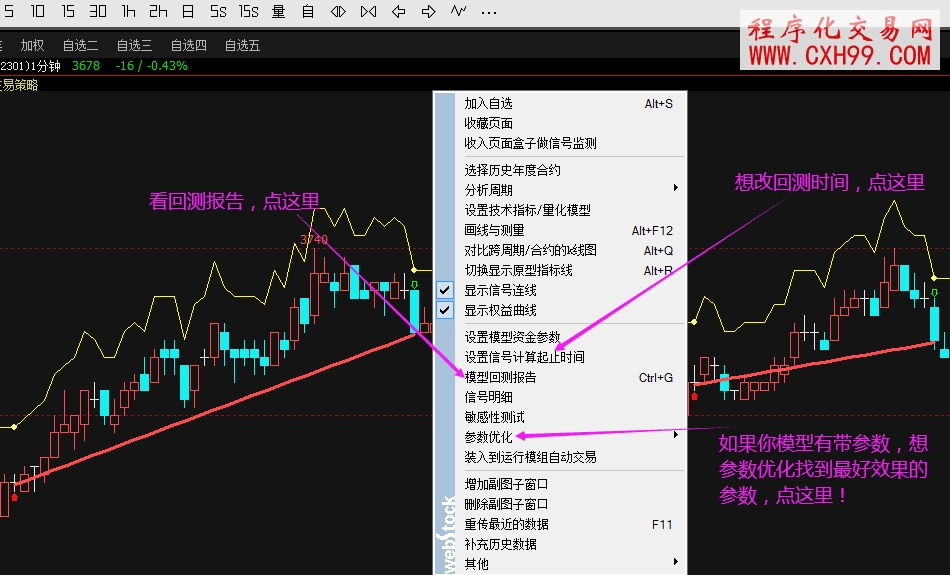950x575 pixels.
Task: Choose 设置信号计算起止时间 menu entry
Action: tap(524, 357)
